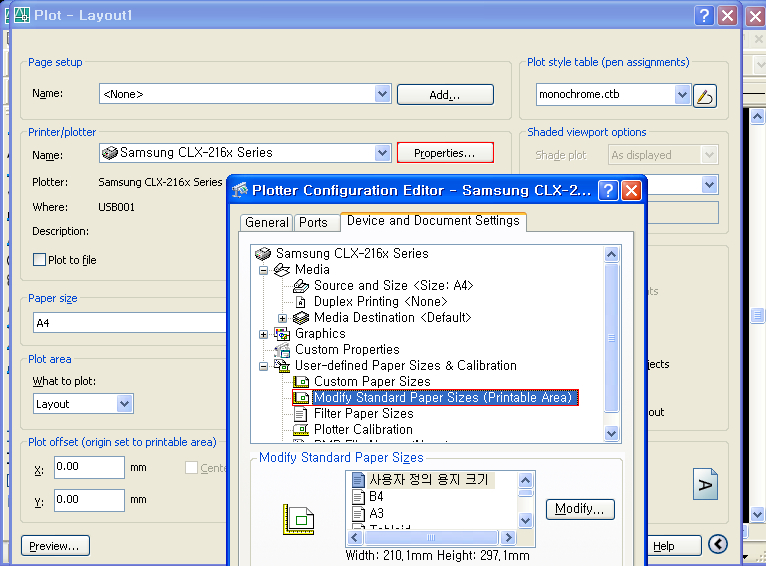Click the Samsung CLX-216x Series printer tree icon
This screenshot has width=766, height=566.
click(263, 253)
